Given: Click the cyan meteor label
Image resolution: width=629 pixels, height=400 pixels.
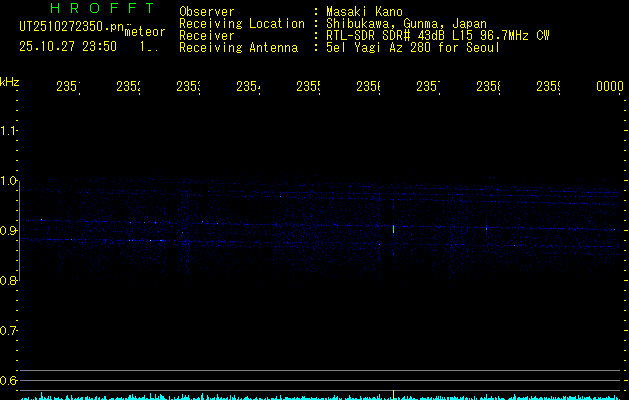Looking at the screenshot, I should click(145, 32).
